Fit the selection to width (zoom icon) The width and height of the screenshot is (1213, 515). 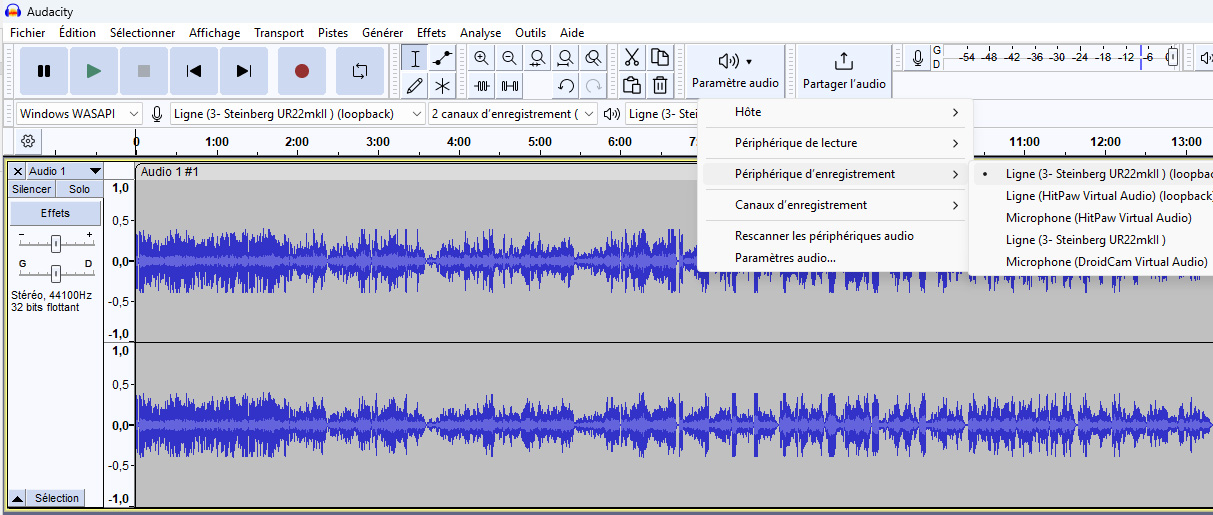538,58
